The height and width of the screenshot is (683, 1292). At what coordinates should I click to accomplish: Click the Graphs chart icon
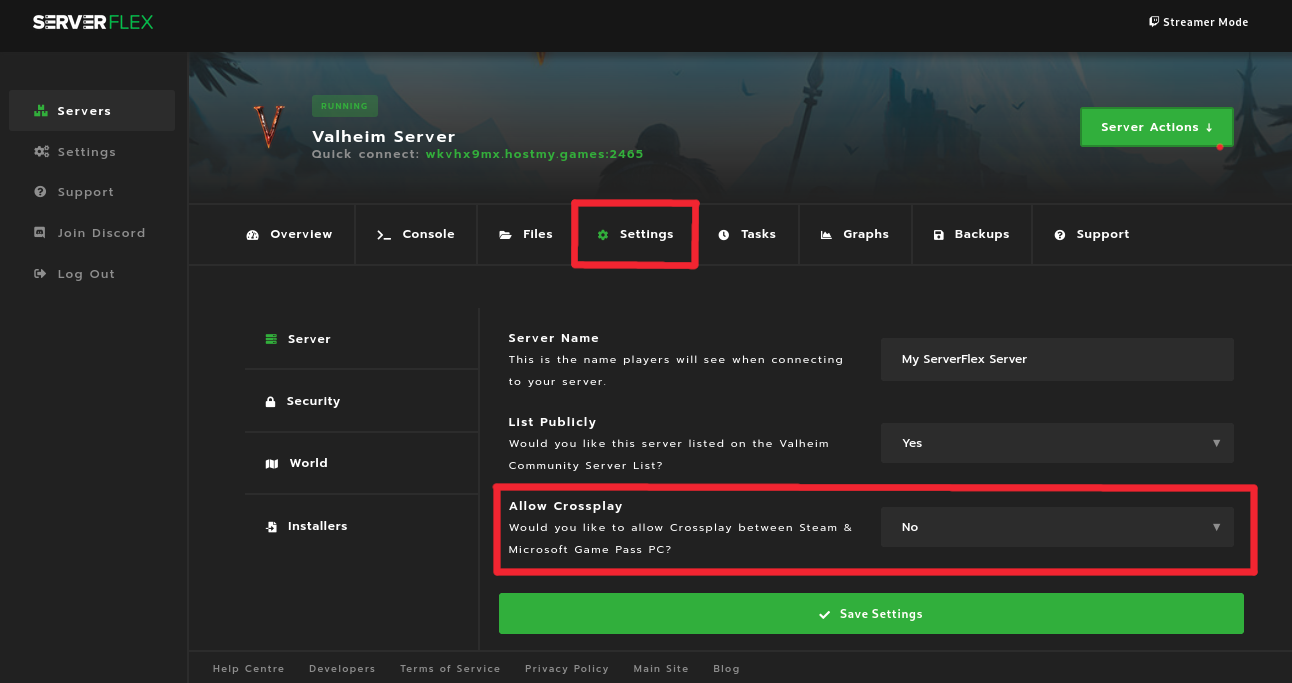(x=826, y=235)
